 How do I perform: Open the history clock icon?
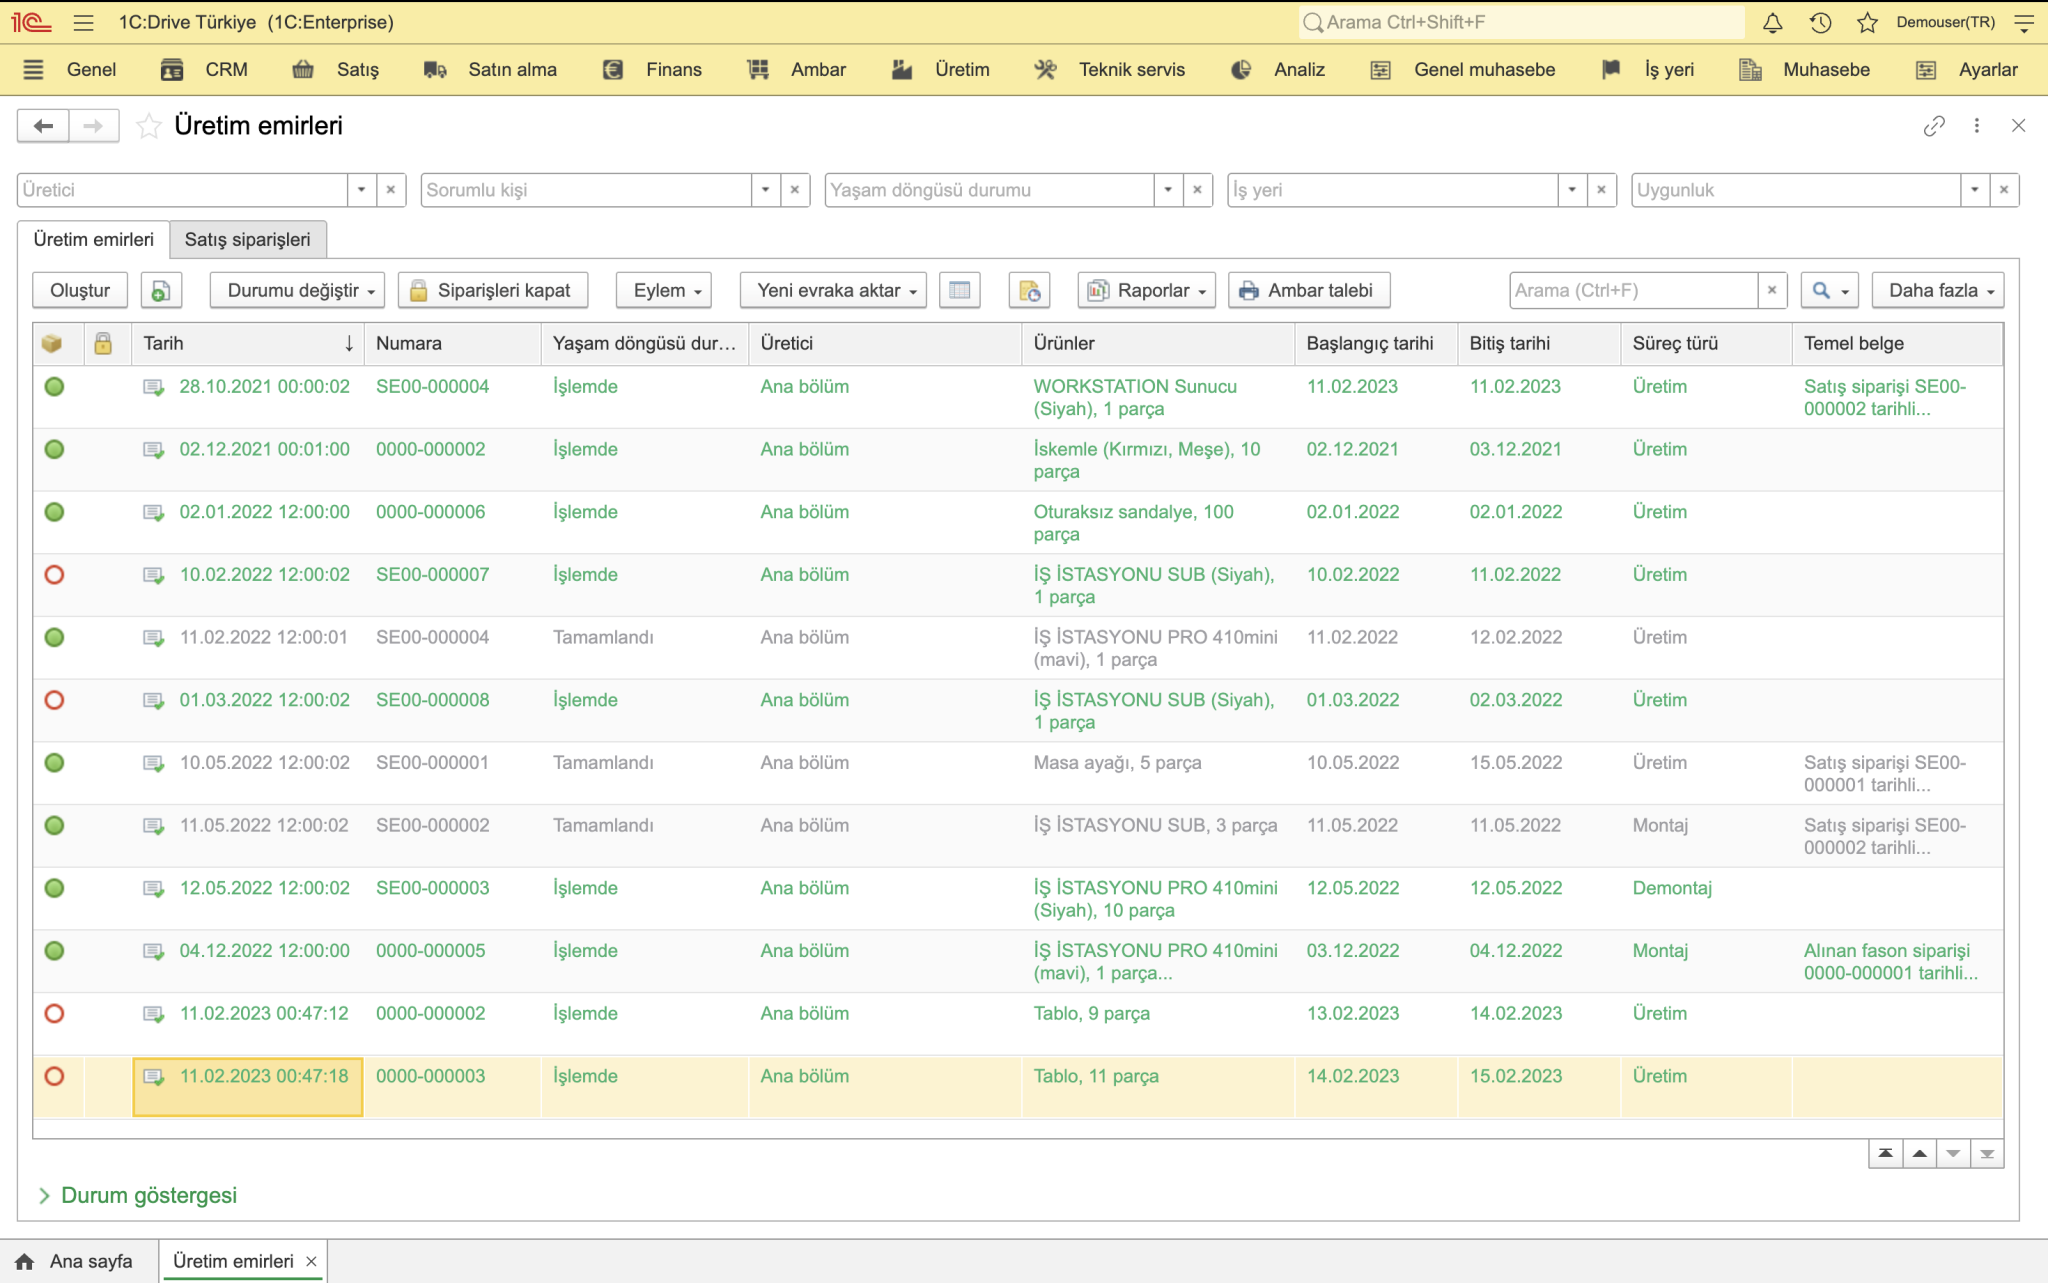pyautogui.click(x=1820, y=22)
